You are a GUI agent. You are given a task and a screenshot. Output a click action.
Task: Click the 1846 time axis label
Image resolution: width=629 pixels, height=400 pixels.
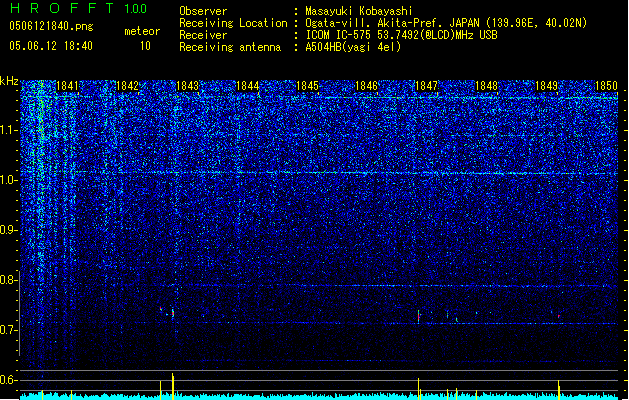pos(367,85)
